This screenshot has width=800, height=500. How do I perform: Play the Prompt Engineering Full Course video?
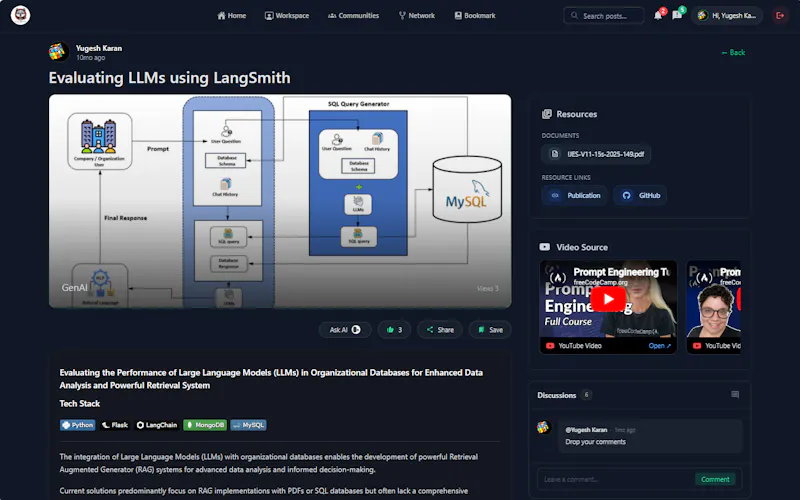pos(608,299)
